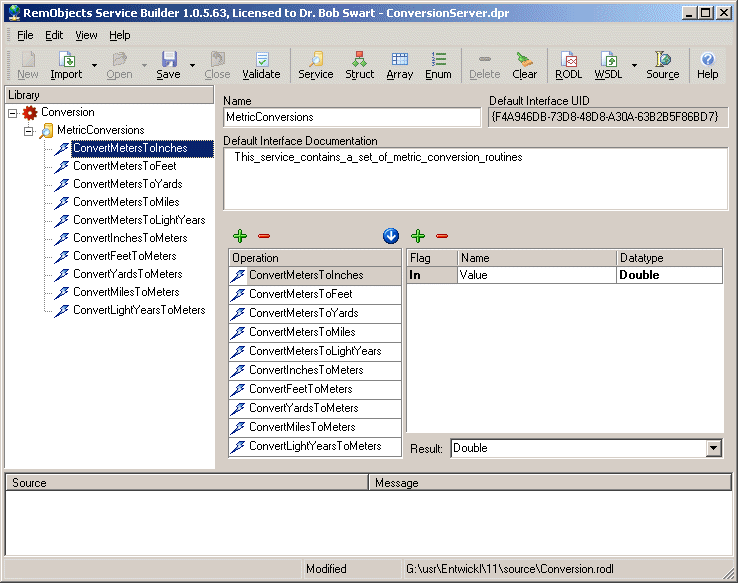Click the WSDL toolbar icon
738x583 pixels.
click(x=608, y=65)
